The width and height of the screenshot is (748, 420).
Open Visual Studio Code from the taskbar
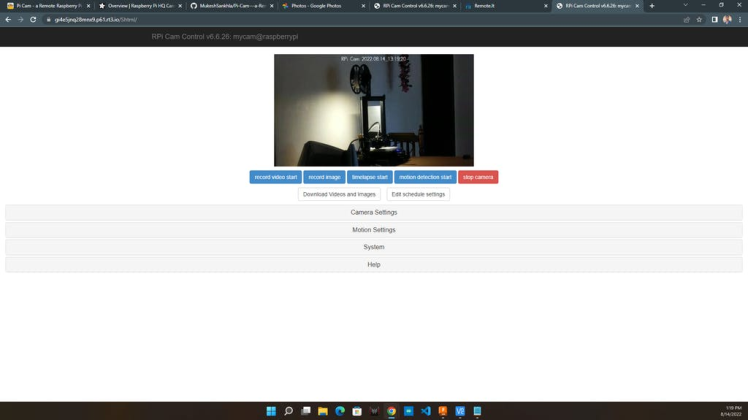[x=426, y=411]
